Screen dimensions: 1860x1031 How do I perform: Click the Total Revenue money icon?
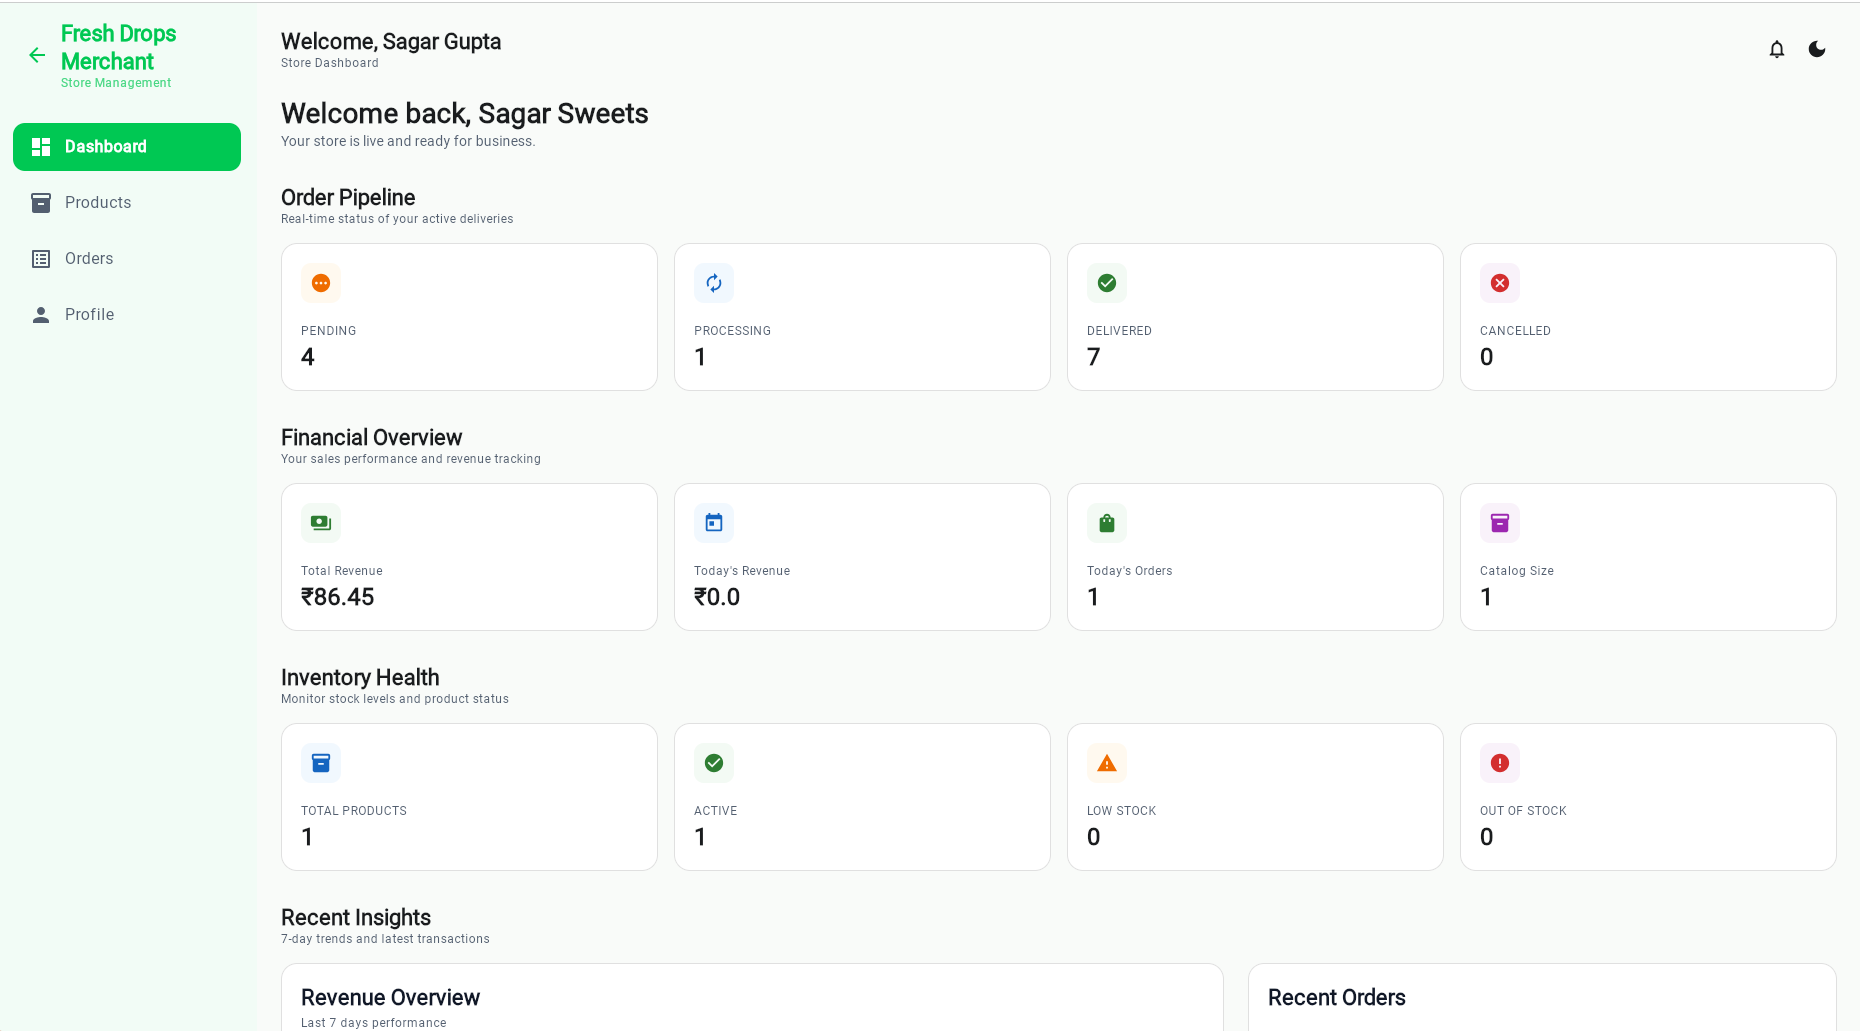(321, 523)
